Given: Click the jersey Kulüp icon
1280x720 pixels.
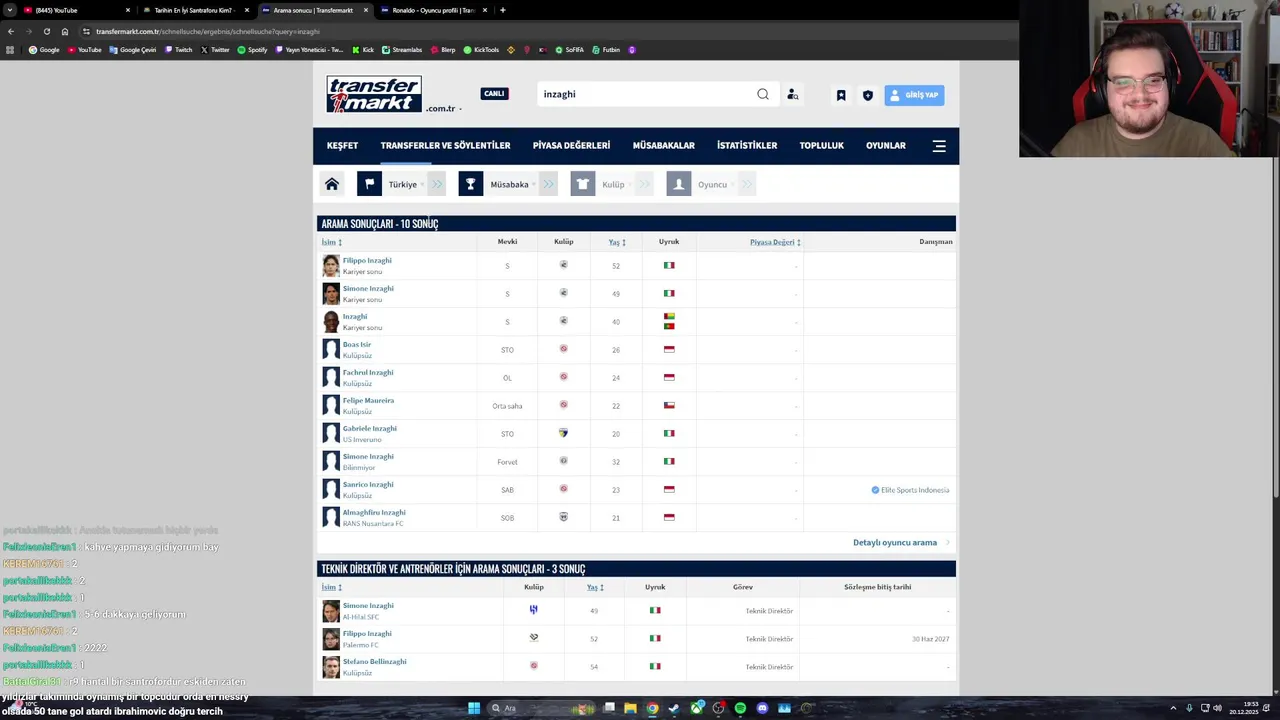Looking at the screenshot, I should tap(583, 184).
